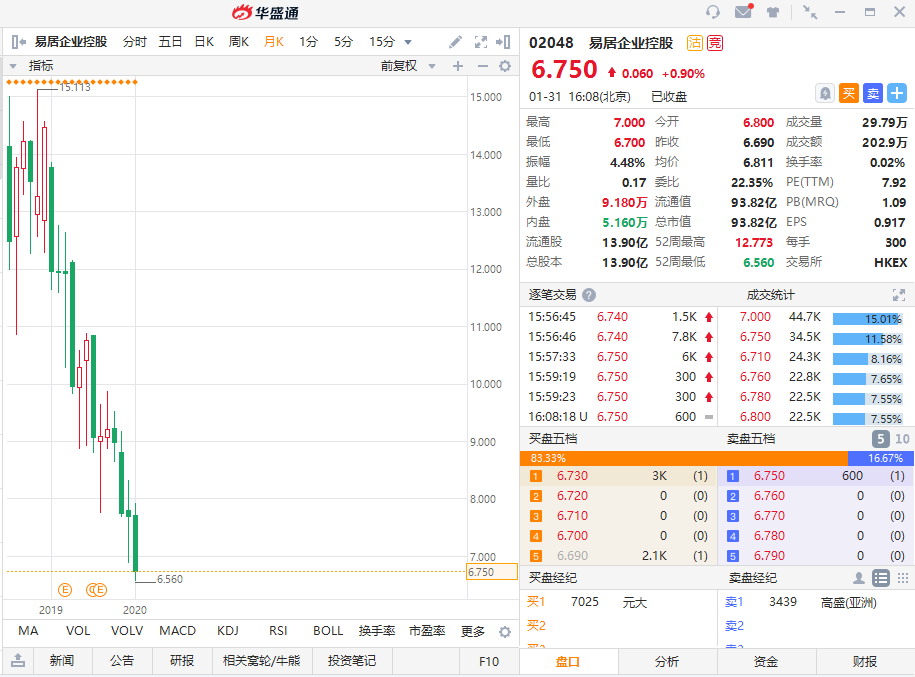Expand the 15分 interval dropdown arrow
The width and height of the screenshot is (915, 677).
[x=408, y=42]
